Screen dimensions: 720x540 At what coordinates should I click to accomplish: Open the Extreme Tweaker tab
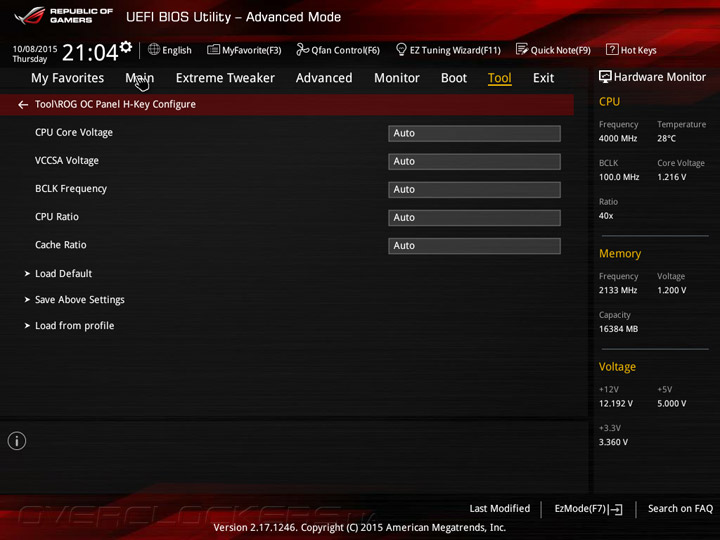[x=225, y=78]
